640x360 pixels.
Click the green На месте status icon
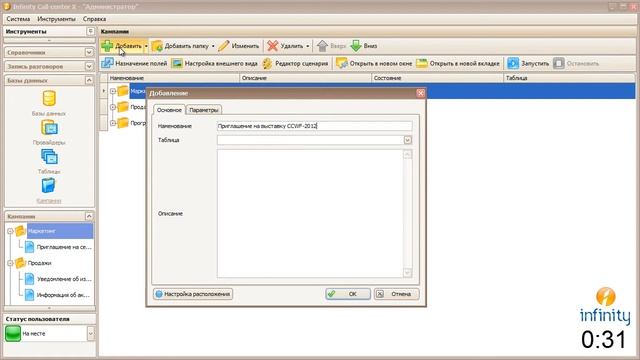click(13, 334)
